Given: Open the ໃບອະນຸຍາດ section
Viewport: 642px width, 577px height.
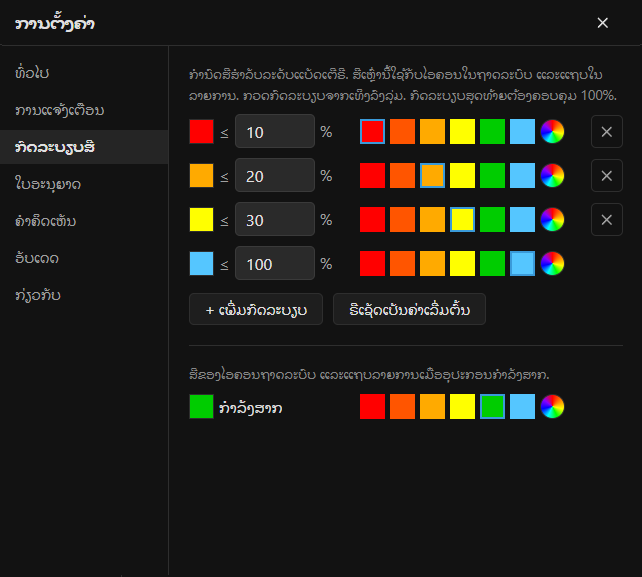Looking at the screenshot, I should pos(84,184).
